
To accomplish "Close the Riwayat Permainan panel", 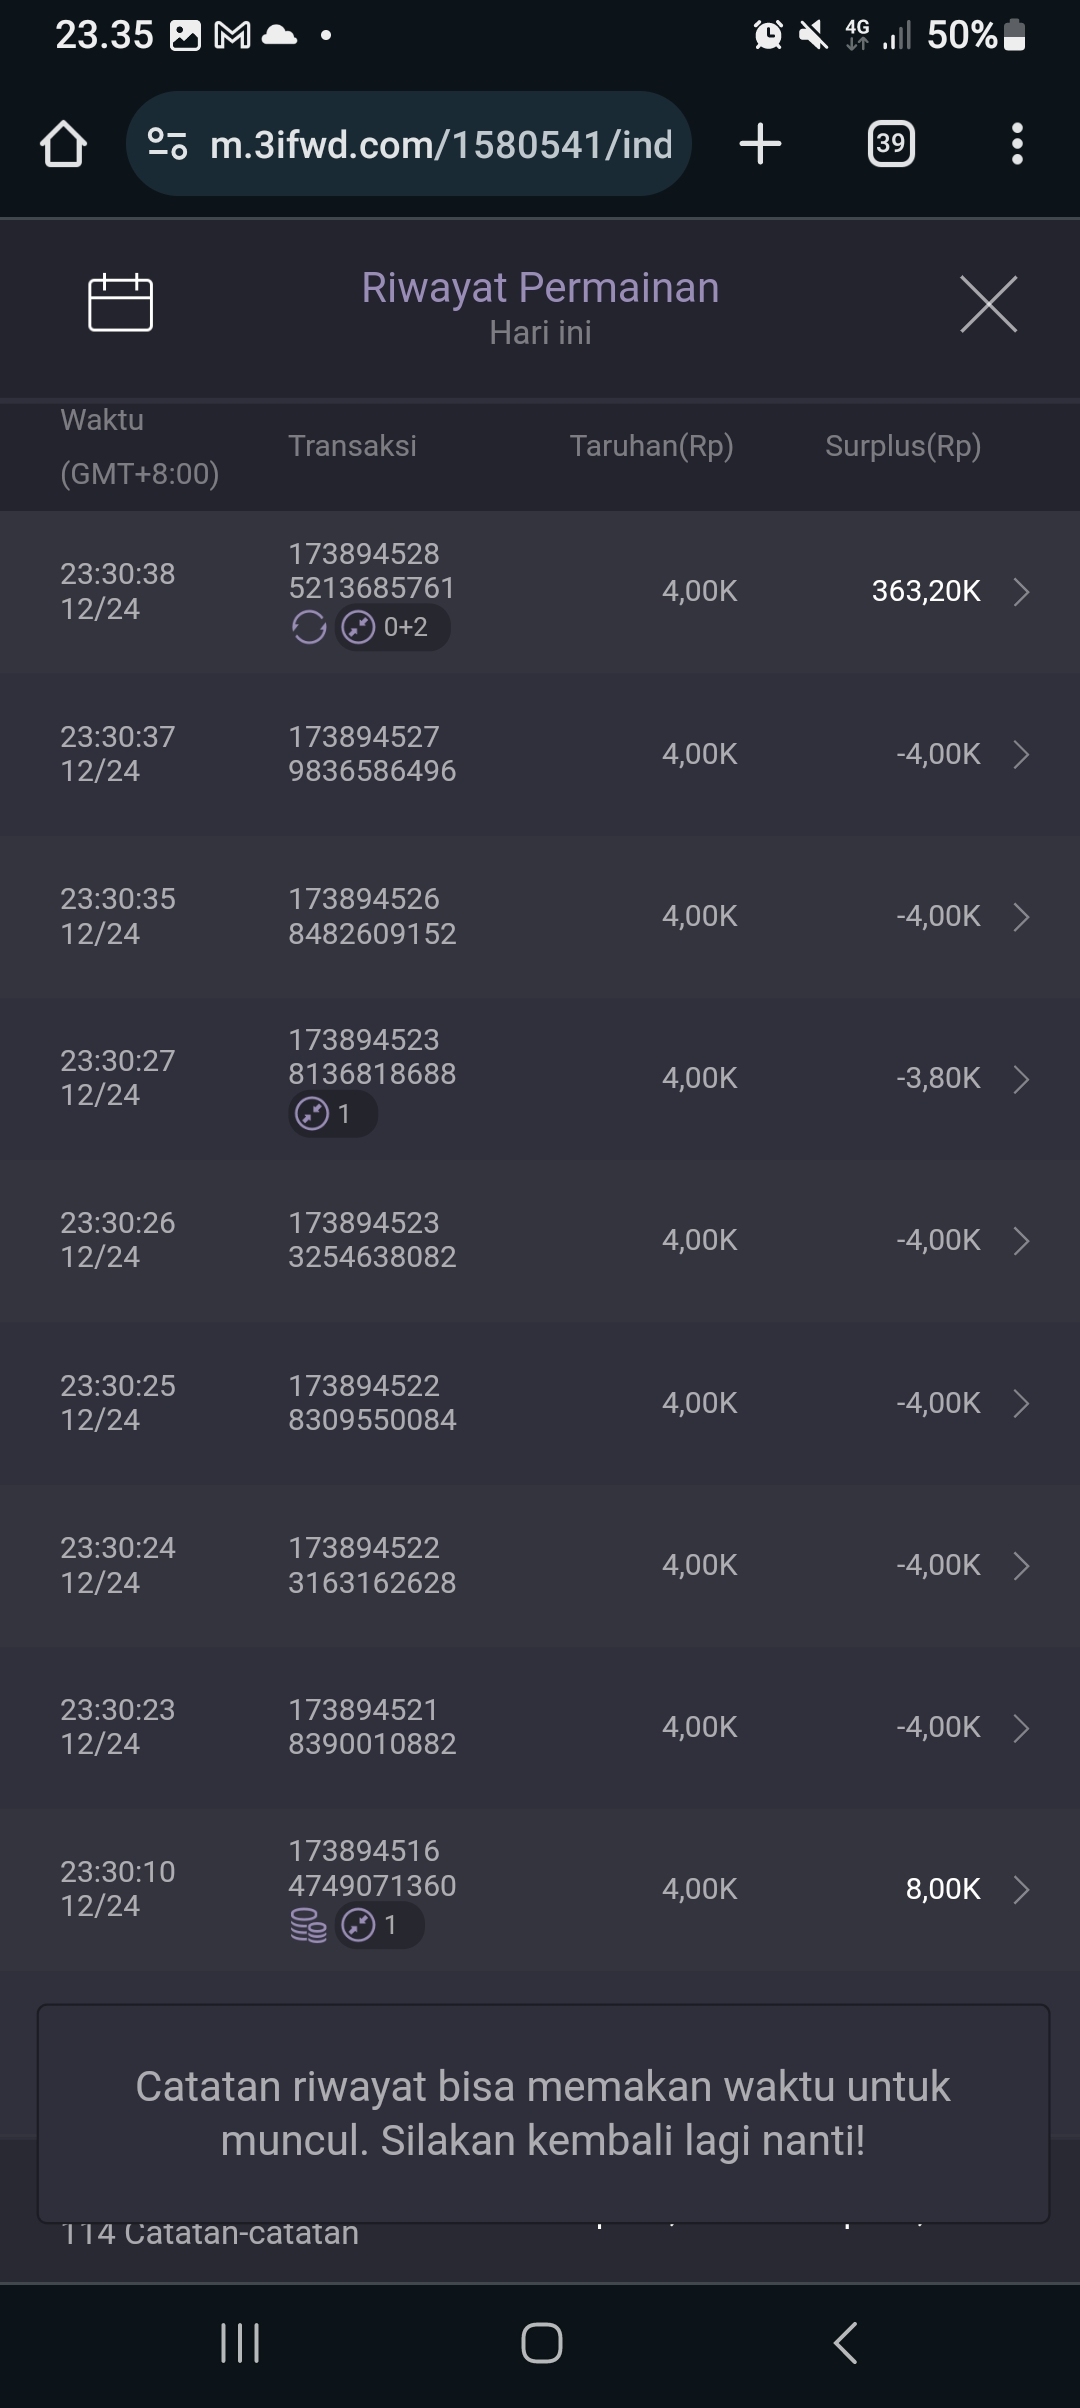I will pyautogui.click(x=988, y=304).
